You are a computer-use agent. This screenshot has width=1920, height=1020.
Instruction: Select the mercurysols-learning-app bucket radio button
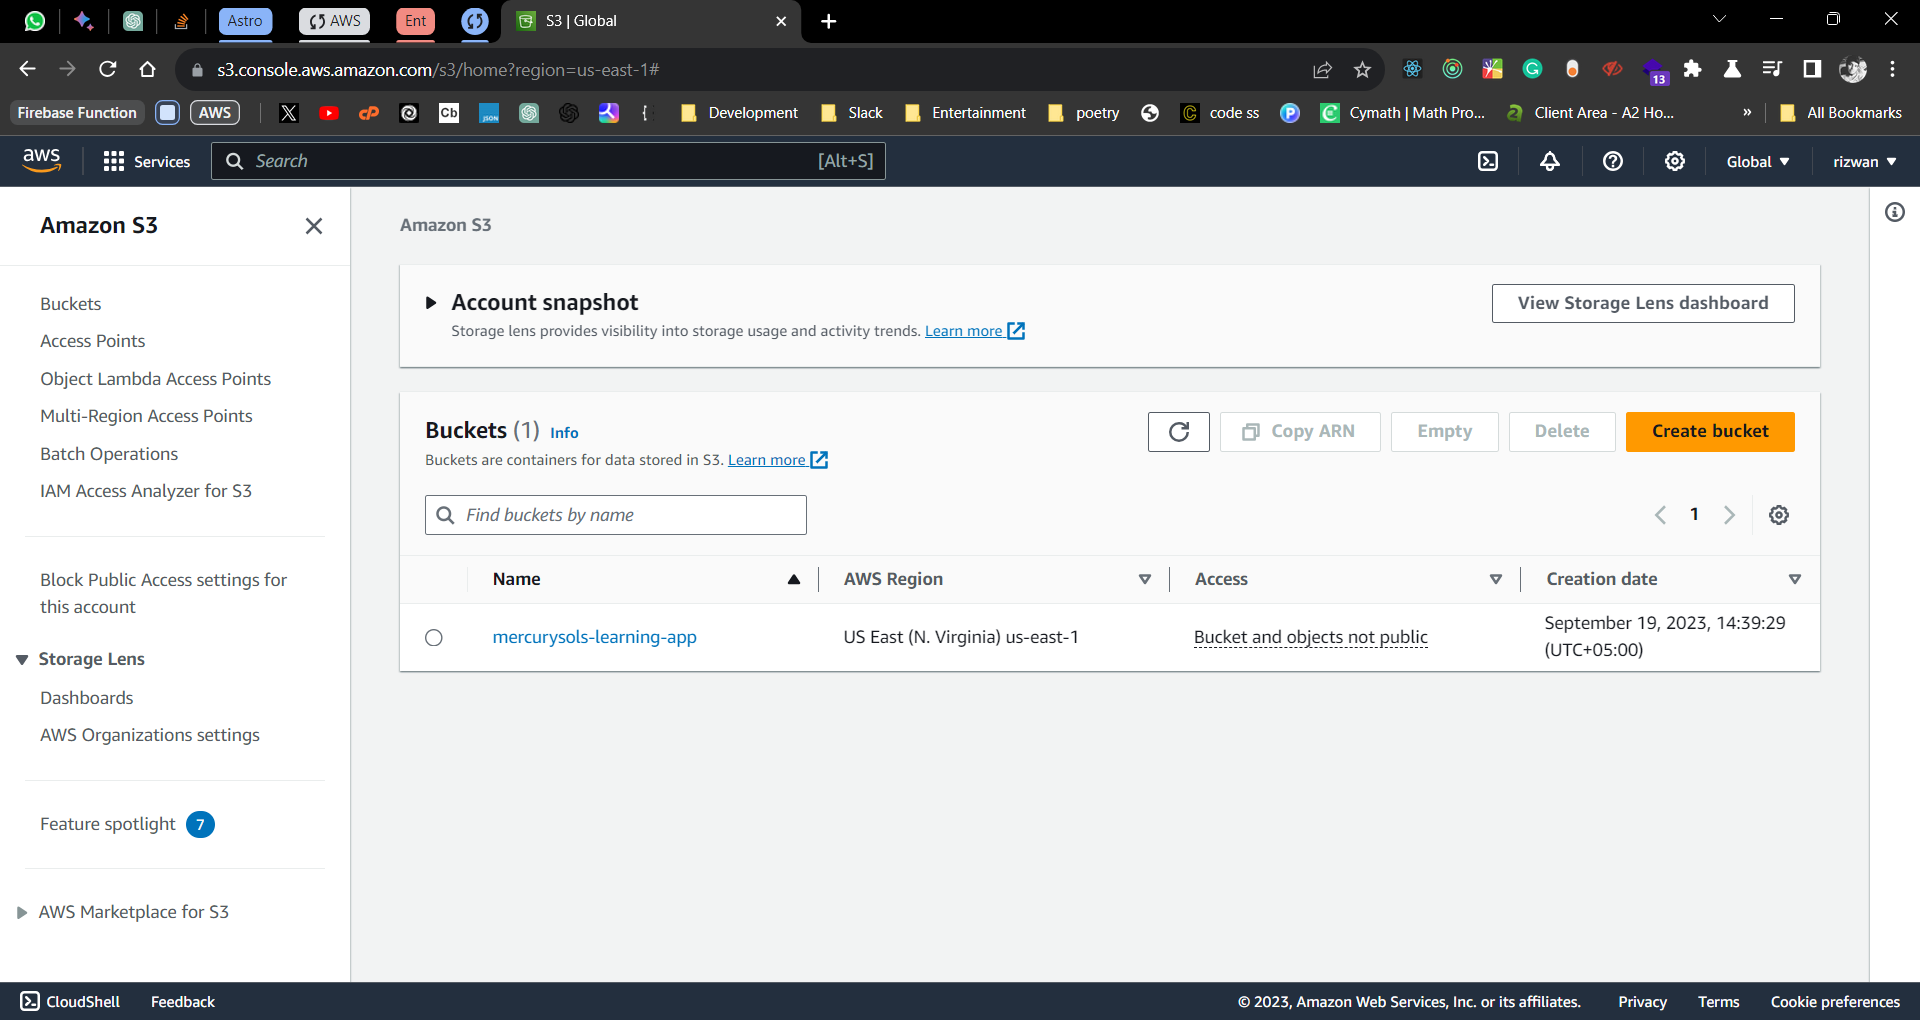point(434,638)
